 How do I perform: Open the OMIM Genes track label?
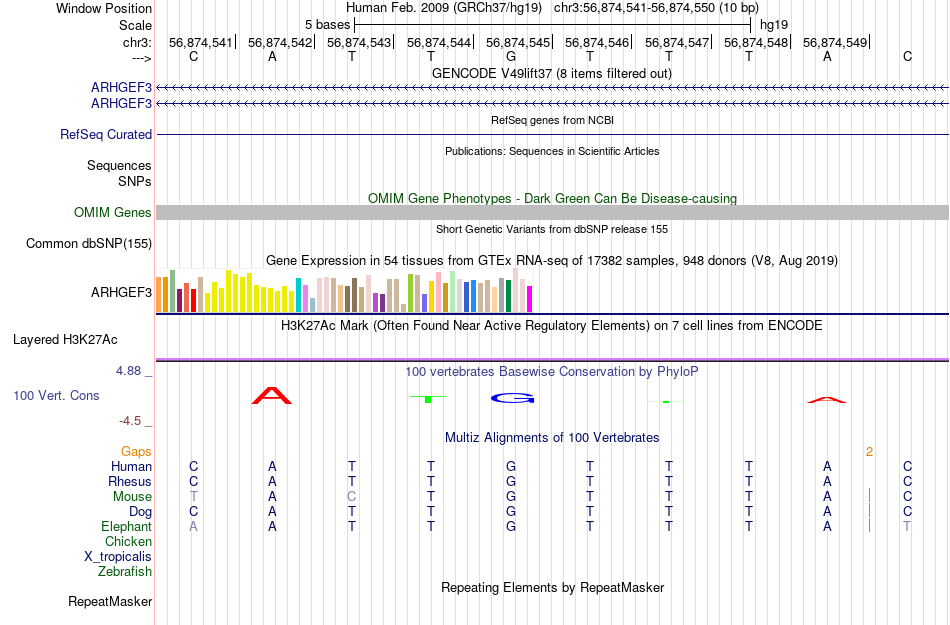(x=113, y=213)
